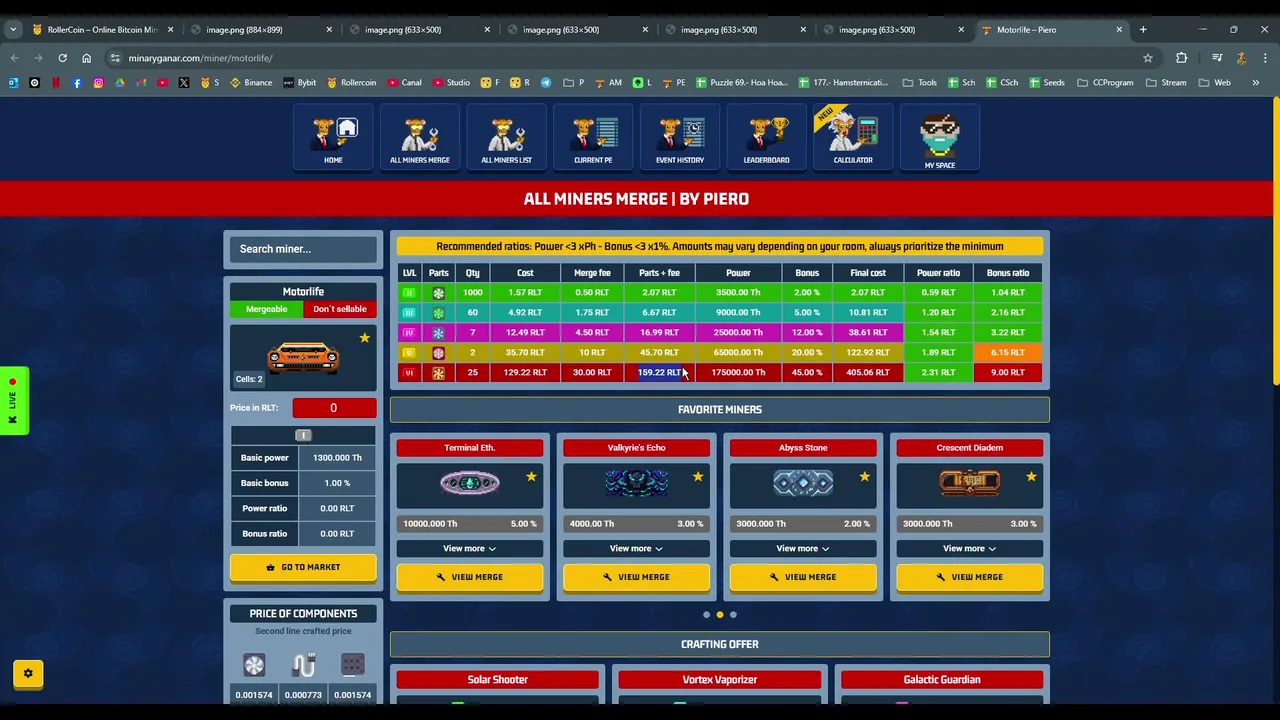This screenshot has width=1280, height=720.
Task: Click VIEW MERGE for Abyss Stone
Action: click(803, 577)
